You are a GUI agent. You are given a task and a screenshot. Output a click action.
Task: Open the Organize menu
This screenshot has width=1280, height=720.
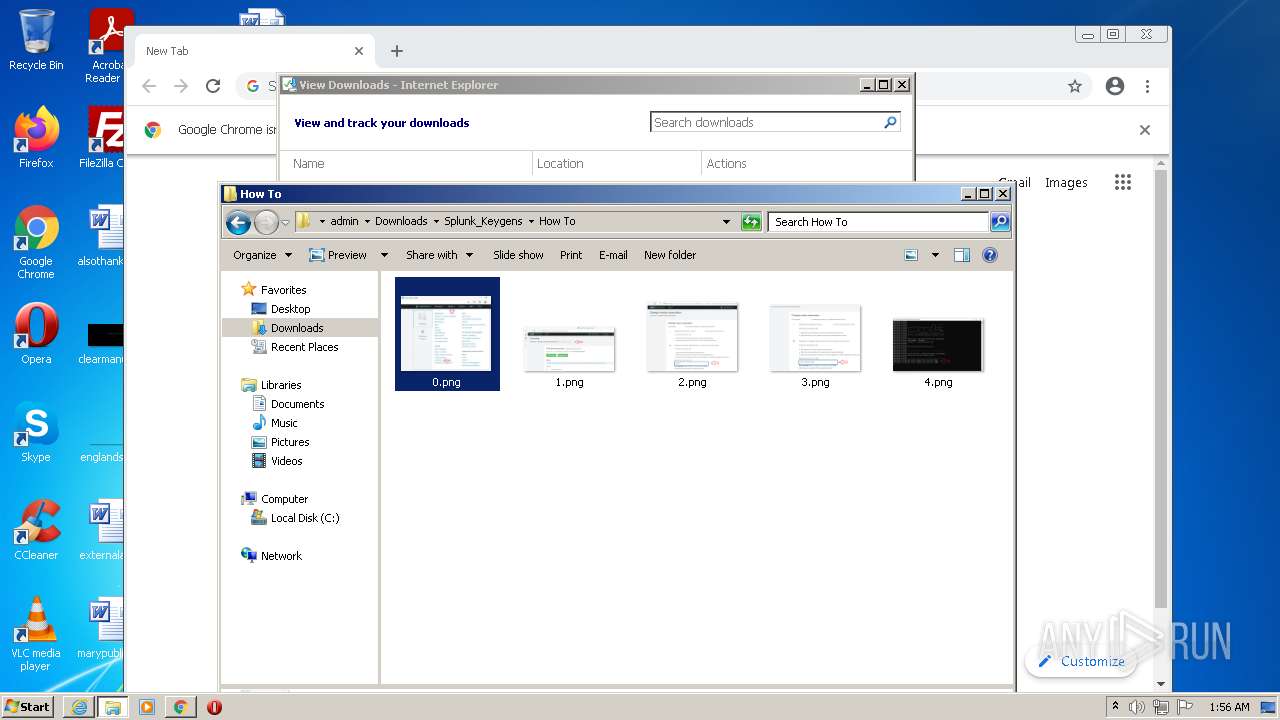tap(262, 255)
